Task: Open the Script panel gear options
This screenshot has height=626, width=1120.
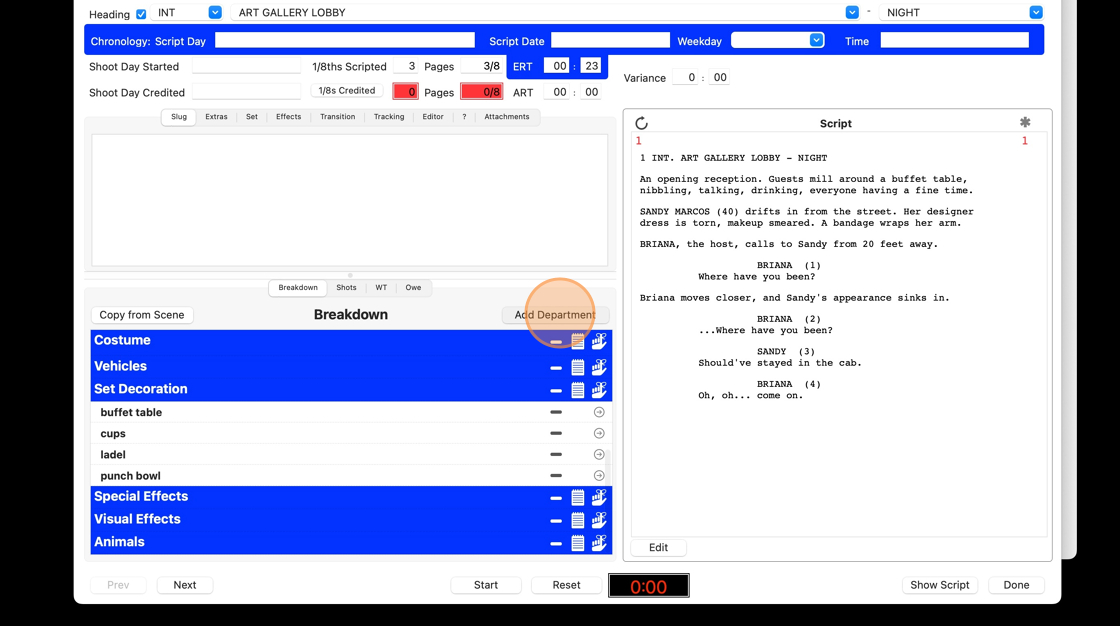Action: [x=1025, y=122]
